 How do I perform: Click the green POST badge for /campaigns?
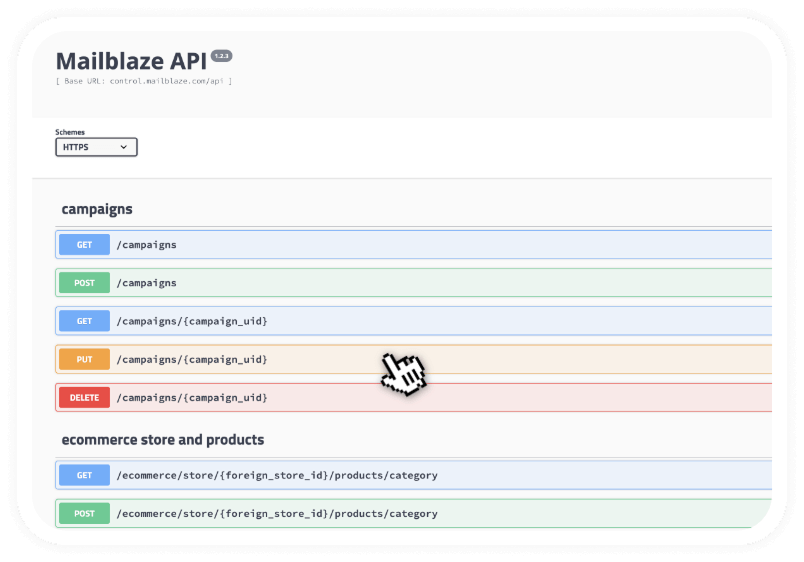point(85,283)
